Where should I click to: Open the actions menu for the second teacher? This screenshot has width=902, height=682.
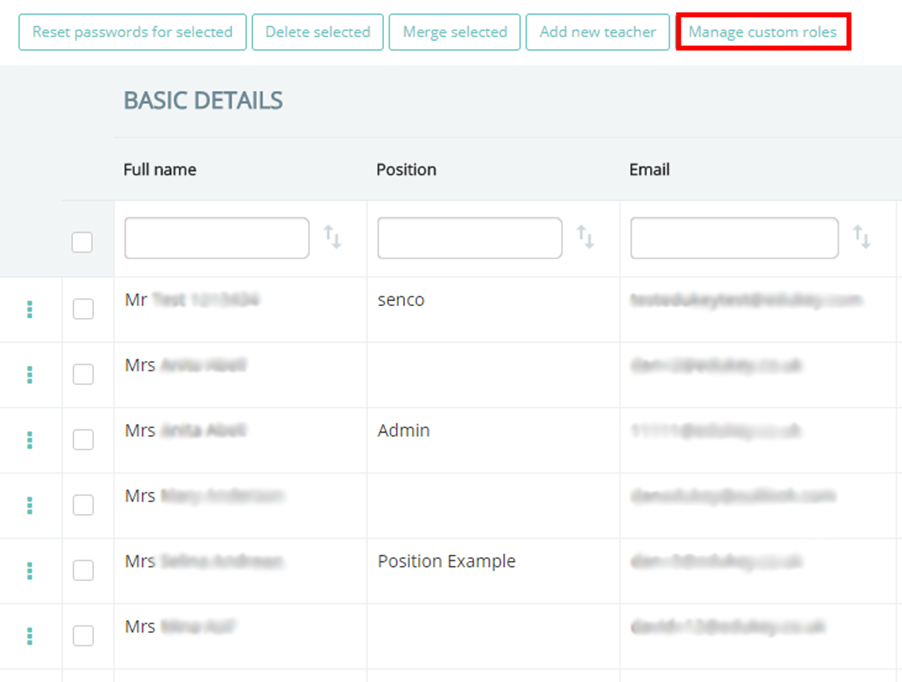(x=30, y=374)
